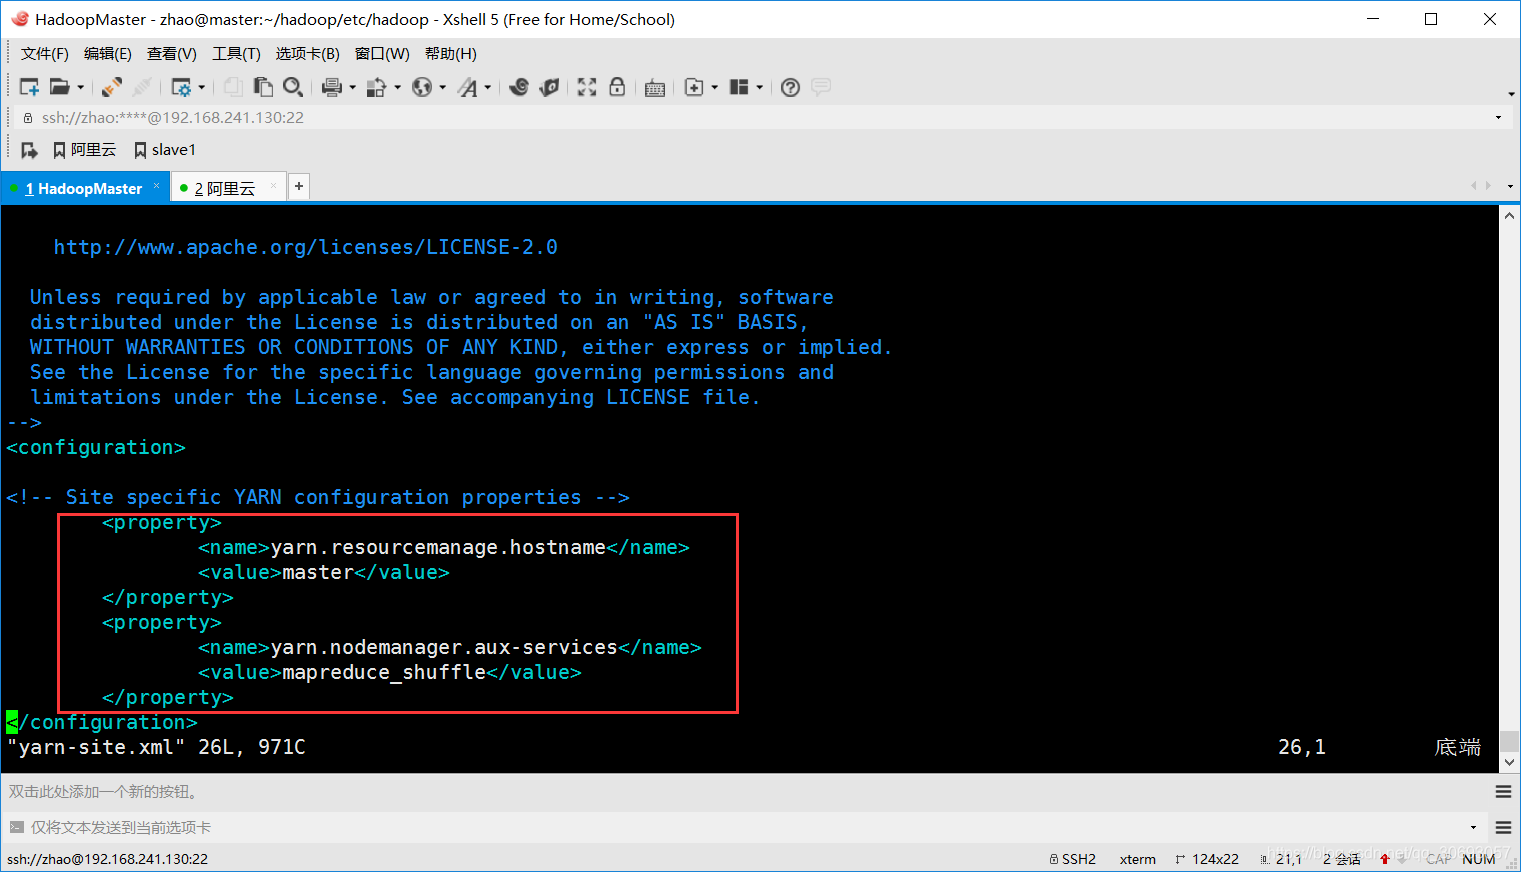
Task: Open the 选项卡(B) menu
Action: coord(308,54)
